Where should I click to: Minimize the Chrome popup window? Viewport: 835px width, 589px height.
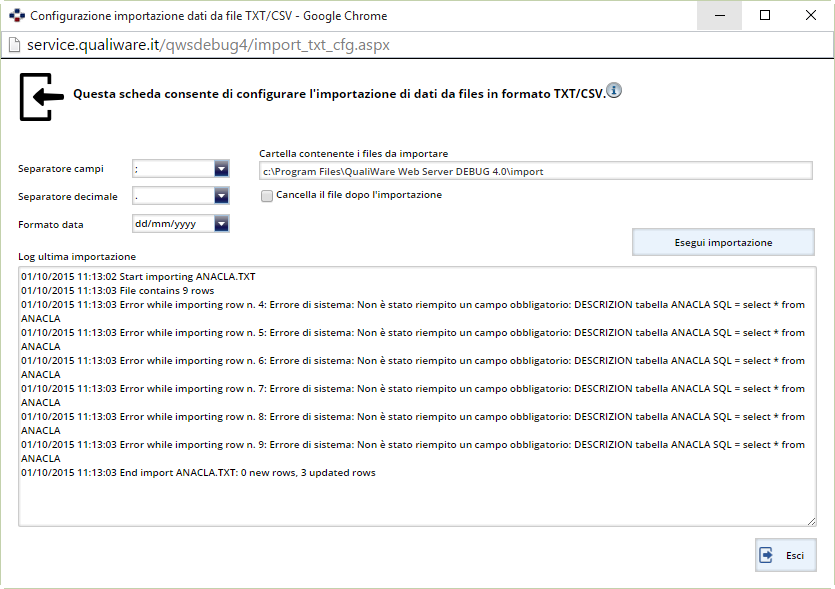tap(719, 16)
